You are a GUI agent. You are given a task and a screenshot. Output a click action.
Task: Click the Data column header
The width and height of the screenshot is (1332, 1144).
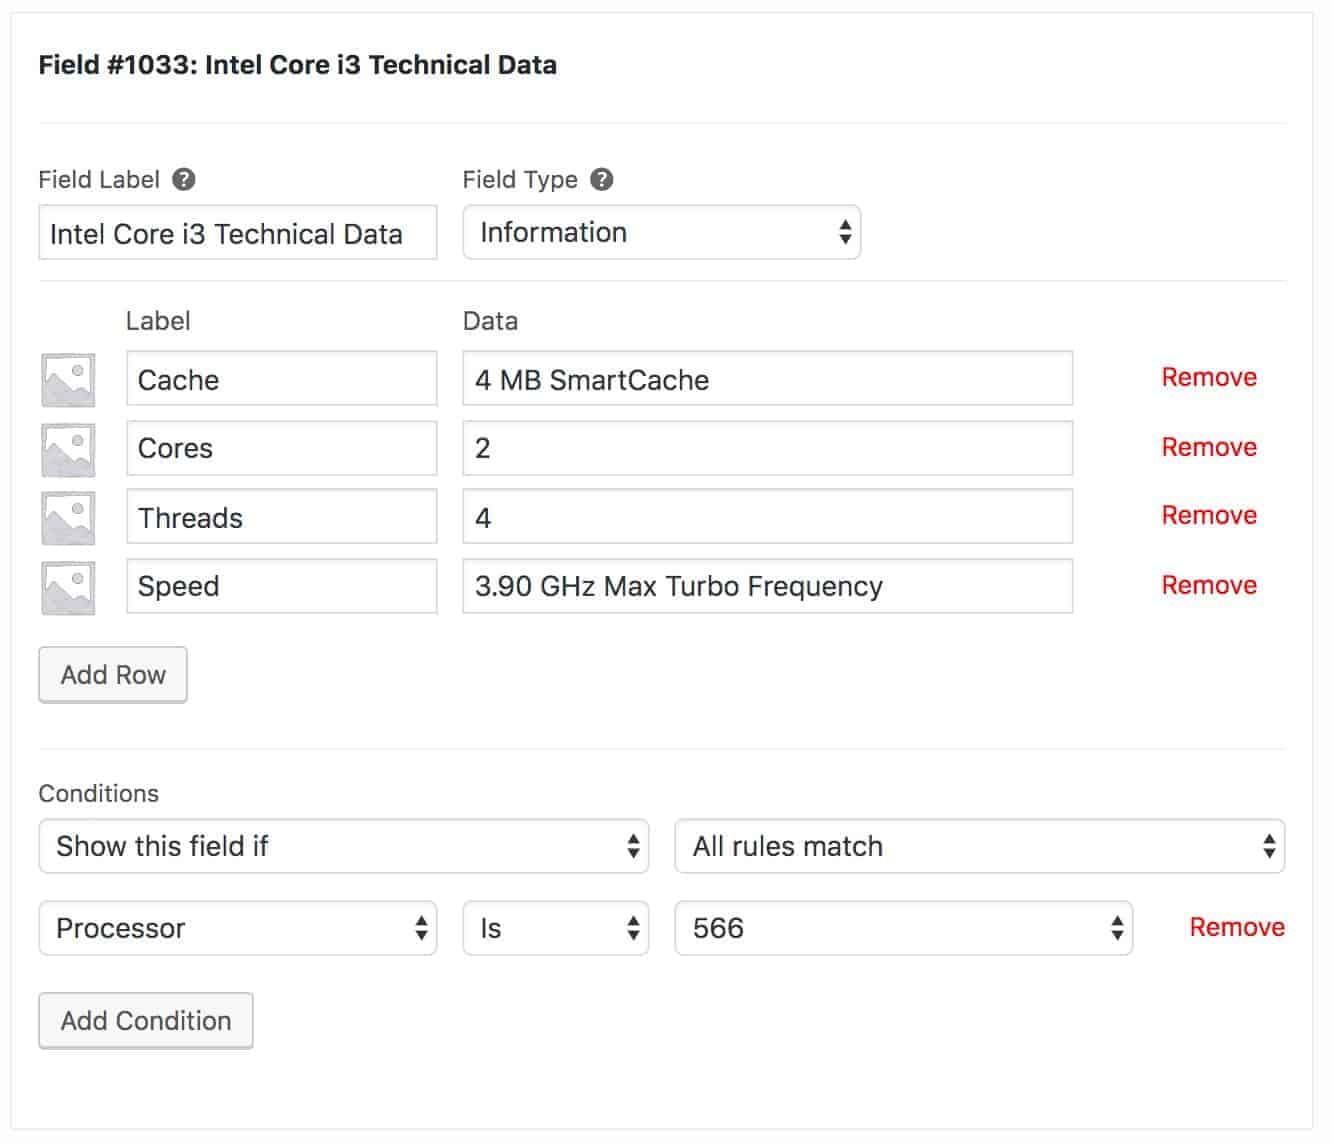click(x=490, y=321)
